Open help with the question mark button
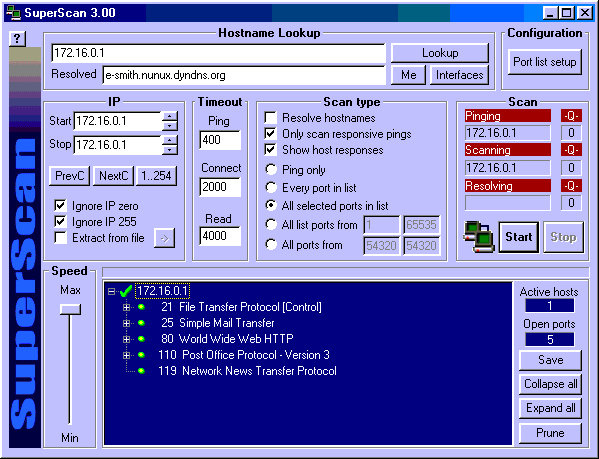This screenshot has width=599, height=459. coord(17,39)
